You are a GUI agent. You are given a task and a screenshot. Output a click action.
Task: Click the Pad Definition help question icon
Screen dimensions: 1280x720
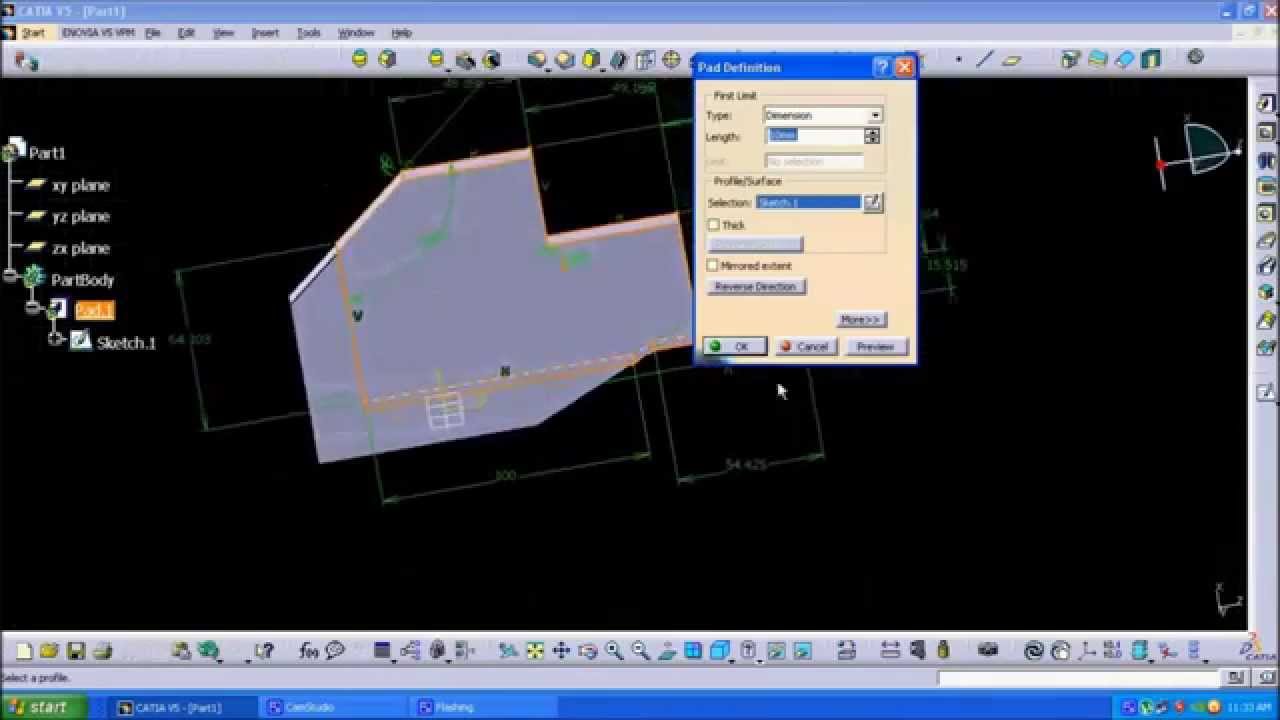tap(882, 68)
